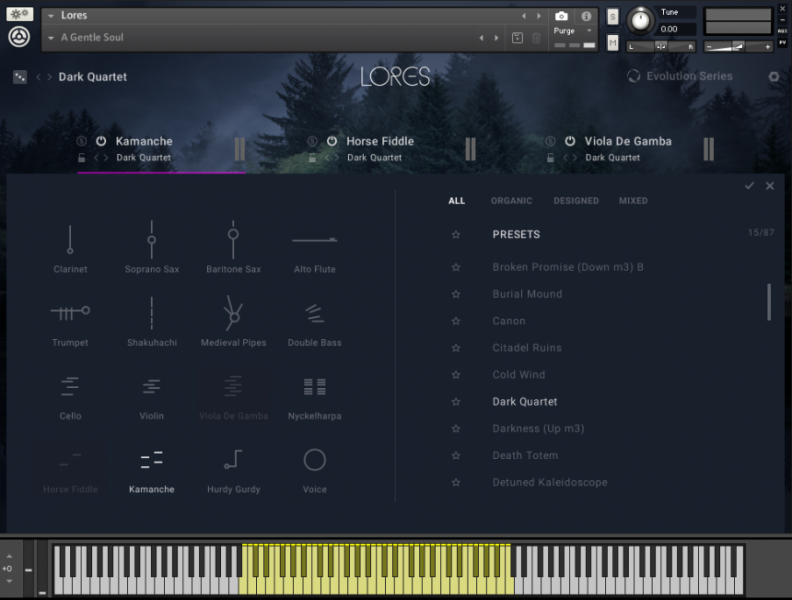Switch to the ORGANIC preset filter tab
The image size is (792, 600).
[x=511, y=201]
